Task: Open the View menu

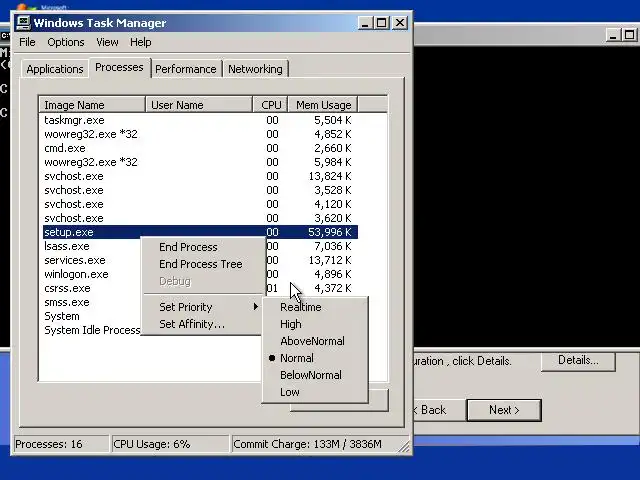Action: click(107, 42)
